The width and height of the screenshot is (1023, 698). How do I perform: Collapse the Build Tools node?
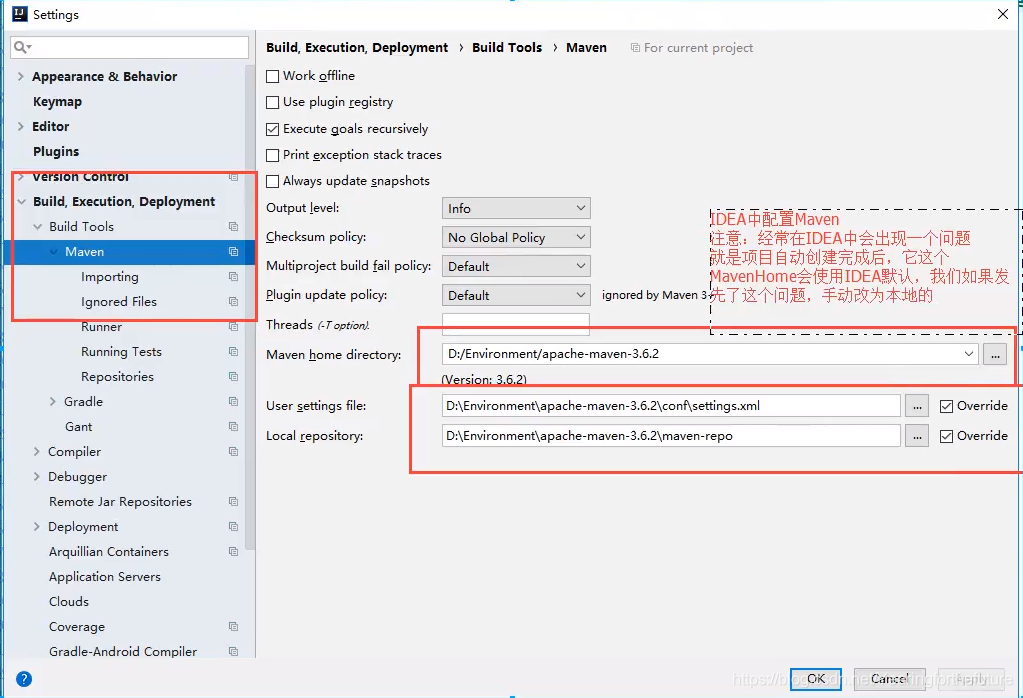coord(37,226)
